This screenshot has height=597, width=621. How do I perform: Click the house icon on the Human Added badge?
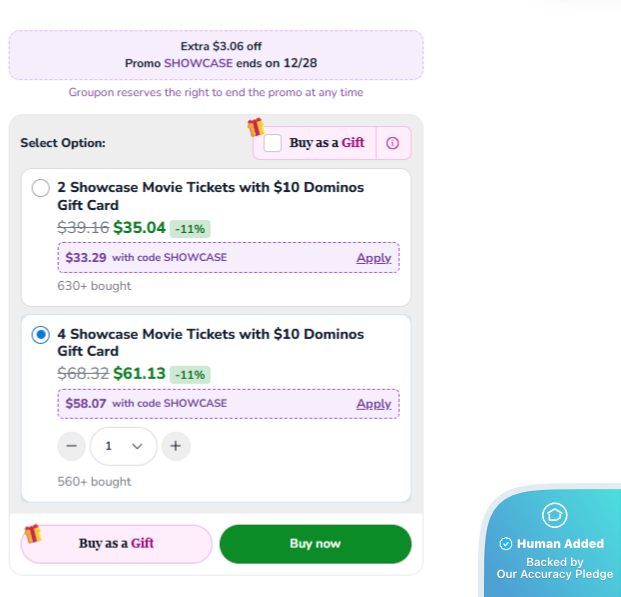pyautogui.click(x=554, y=515)
